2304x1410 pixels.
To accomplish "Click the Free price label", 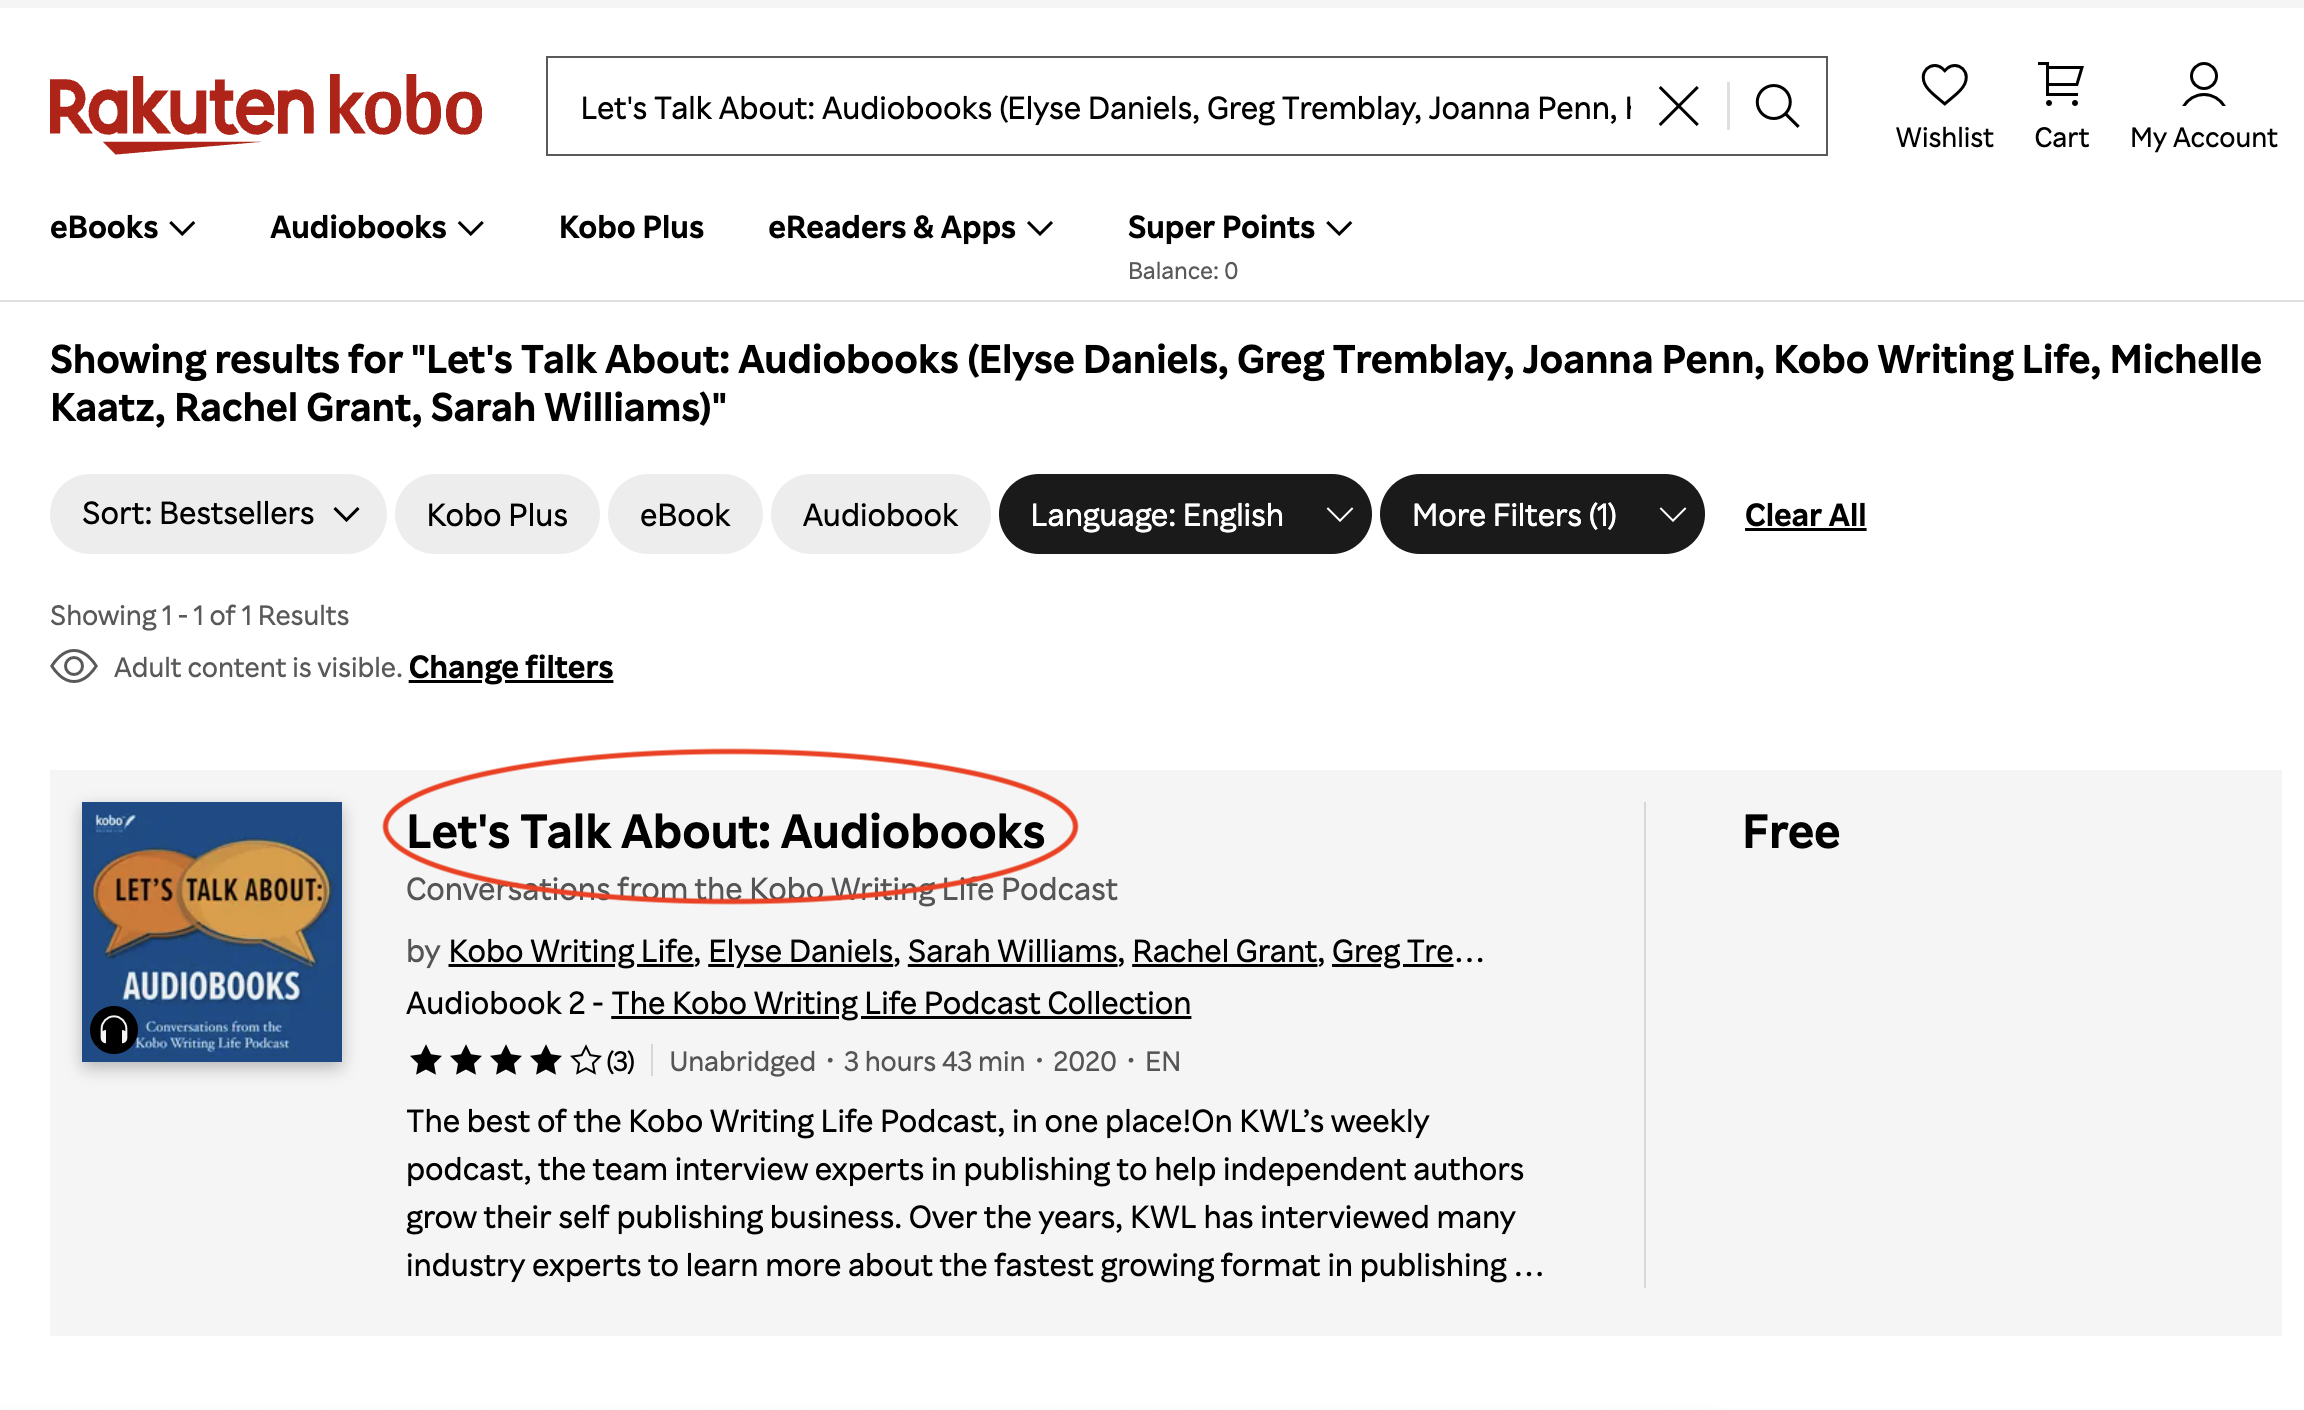I will click(x=1791, y=832).
